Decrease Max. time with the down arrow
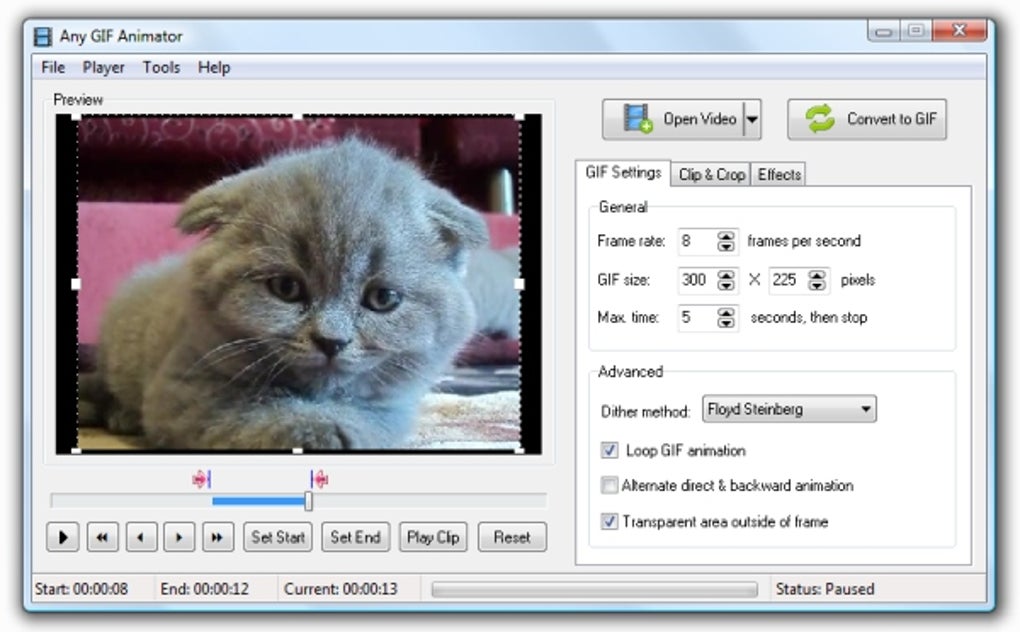This screenshot has width=1020, height=632. (726, 324)
